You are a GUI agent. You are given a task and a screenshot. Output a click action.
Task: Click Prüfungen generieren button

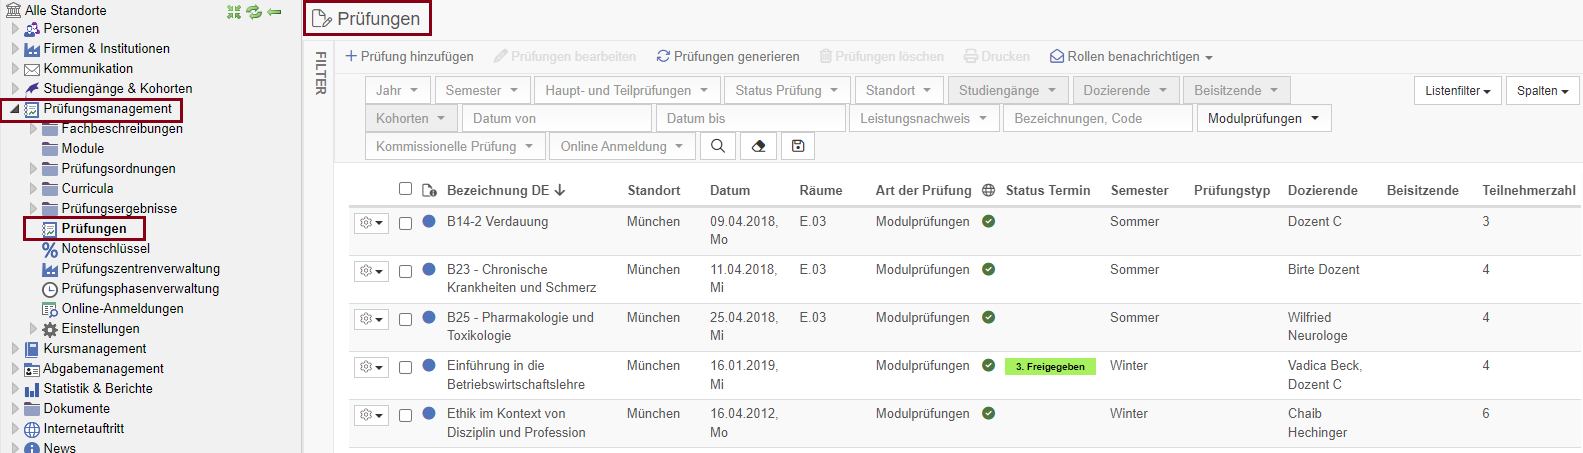tap(728, 57)
